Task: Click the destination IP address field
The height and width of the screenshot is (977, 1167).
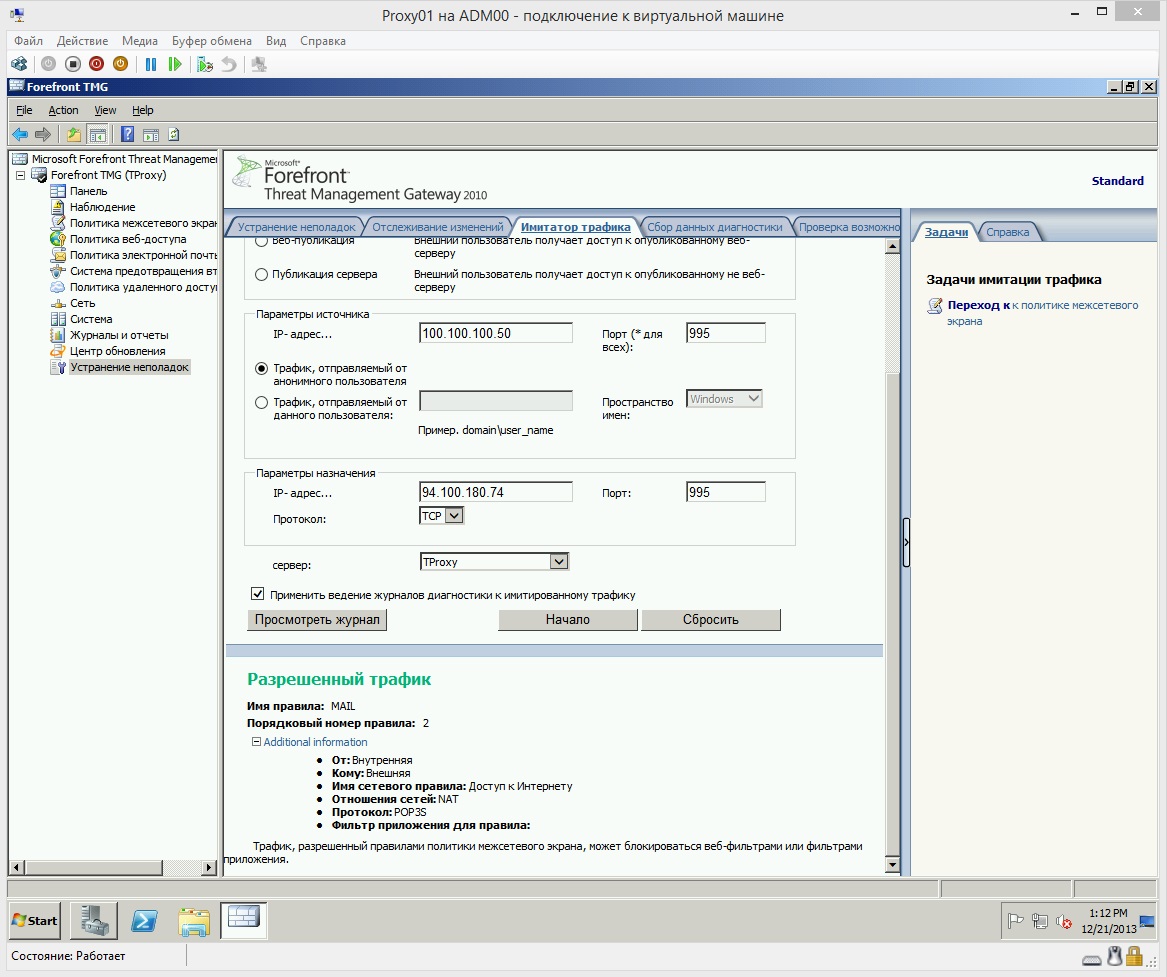Action: pos(496,492)
